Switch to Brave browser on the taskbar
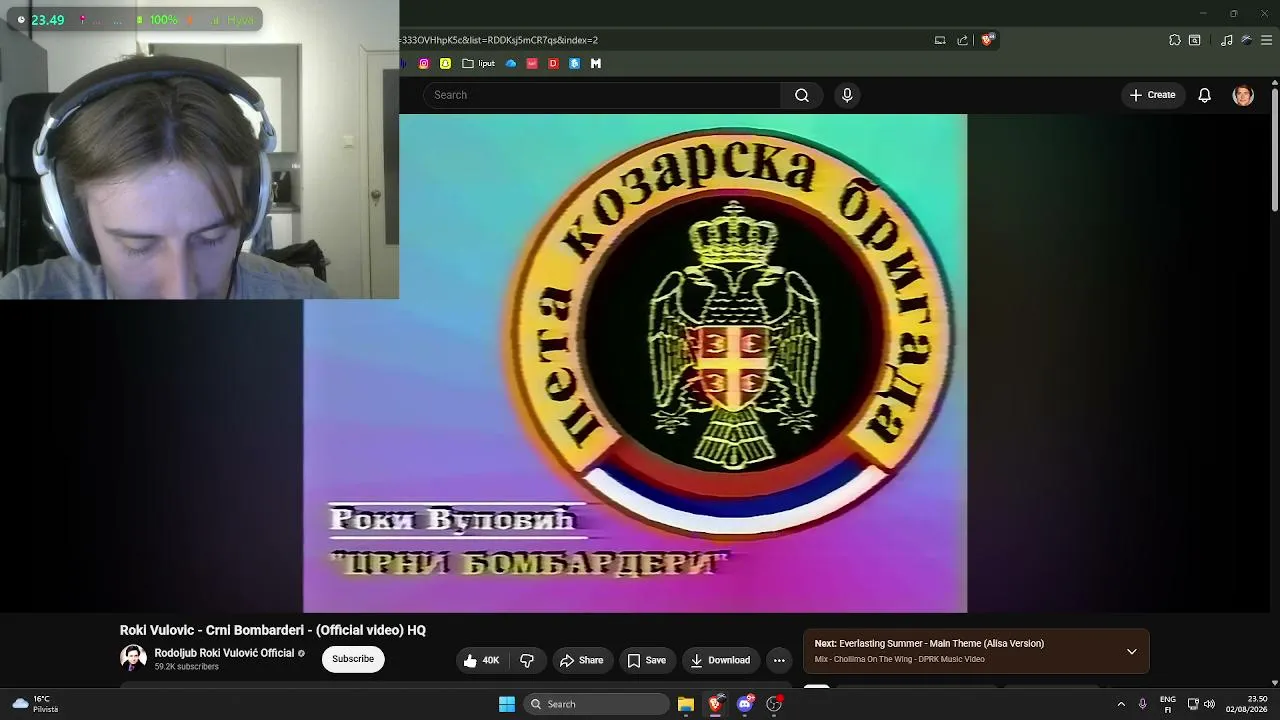 pos(715,704)
